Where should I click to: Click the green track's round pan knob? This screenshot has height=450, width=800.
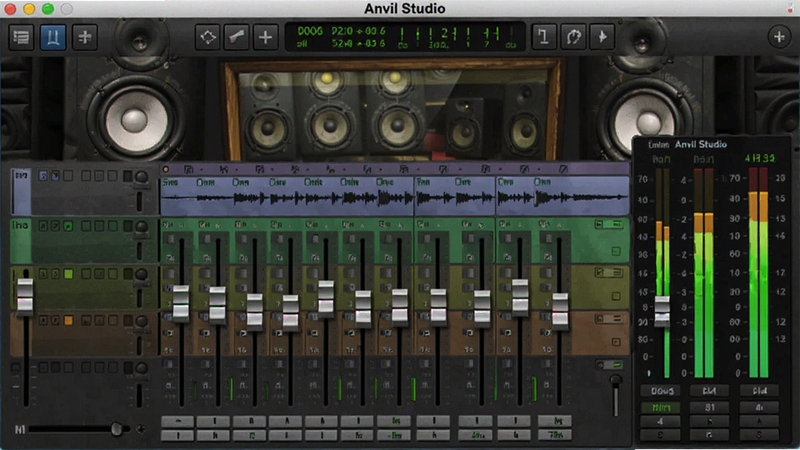141,226
